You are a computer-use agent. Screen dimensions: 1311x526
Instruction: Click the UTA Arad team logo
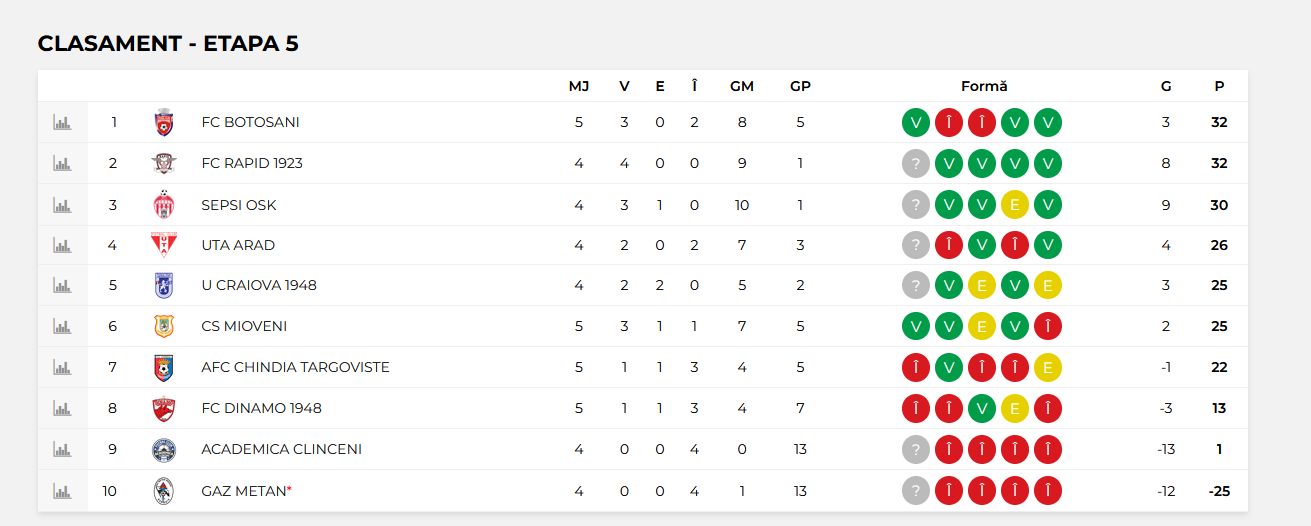[x=163, y=245]
